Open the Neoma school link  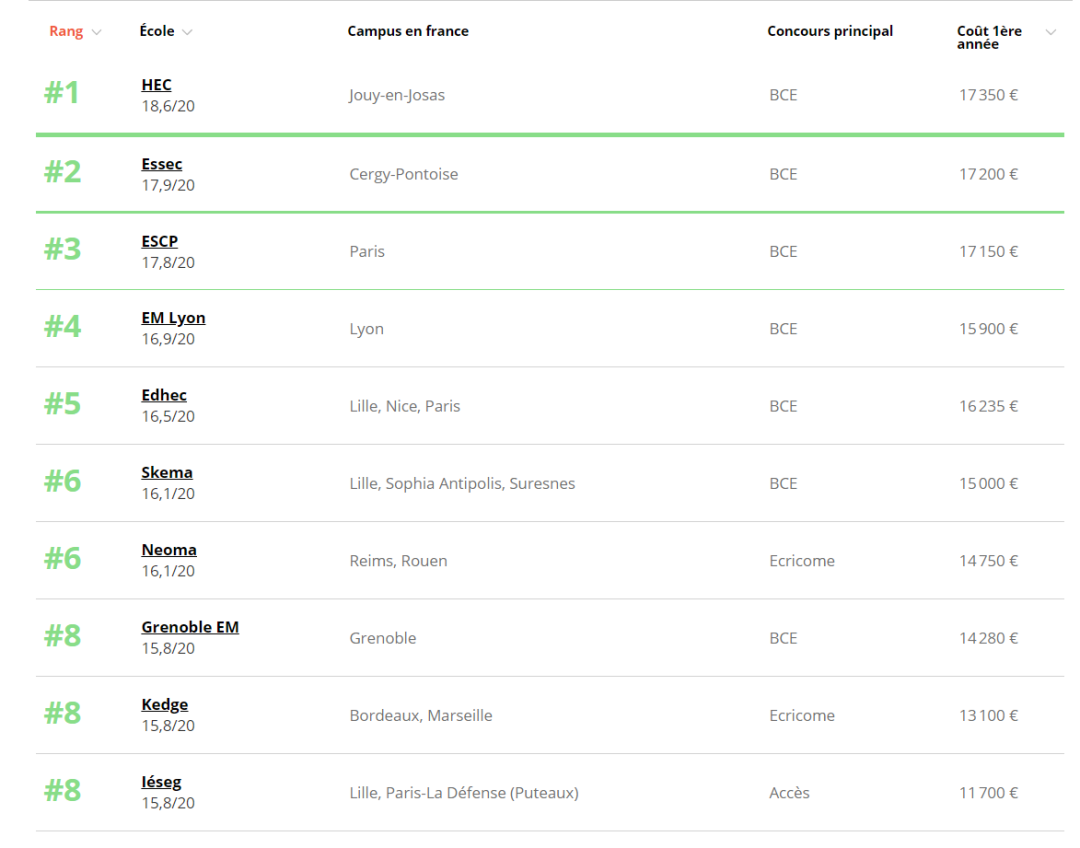(x=169, y=550)
